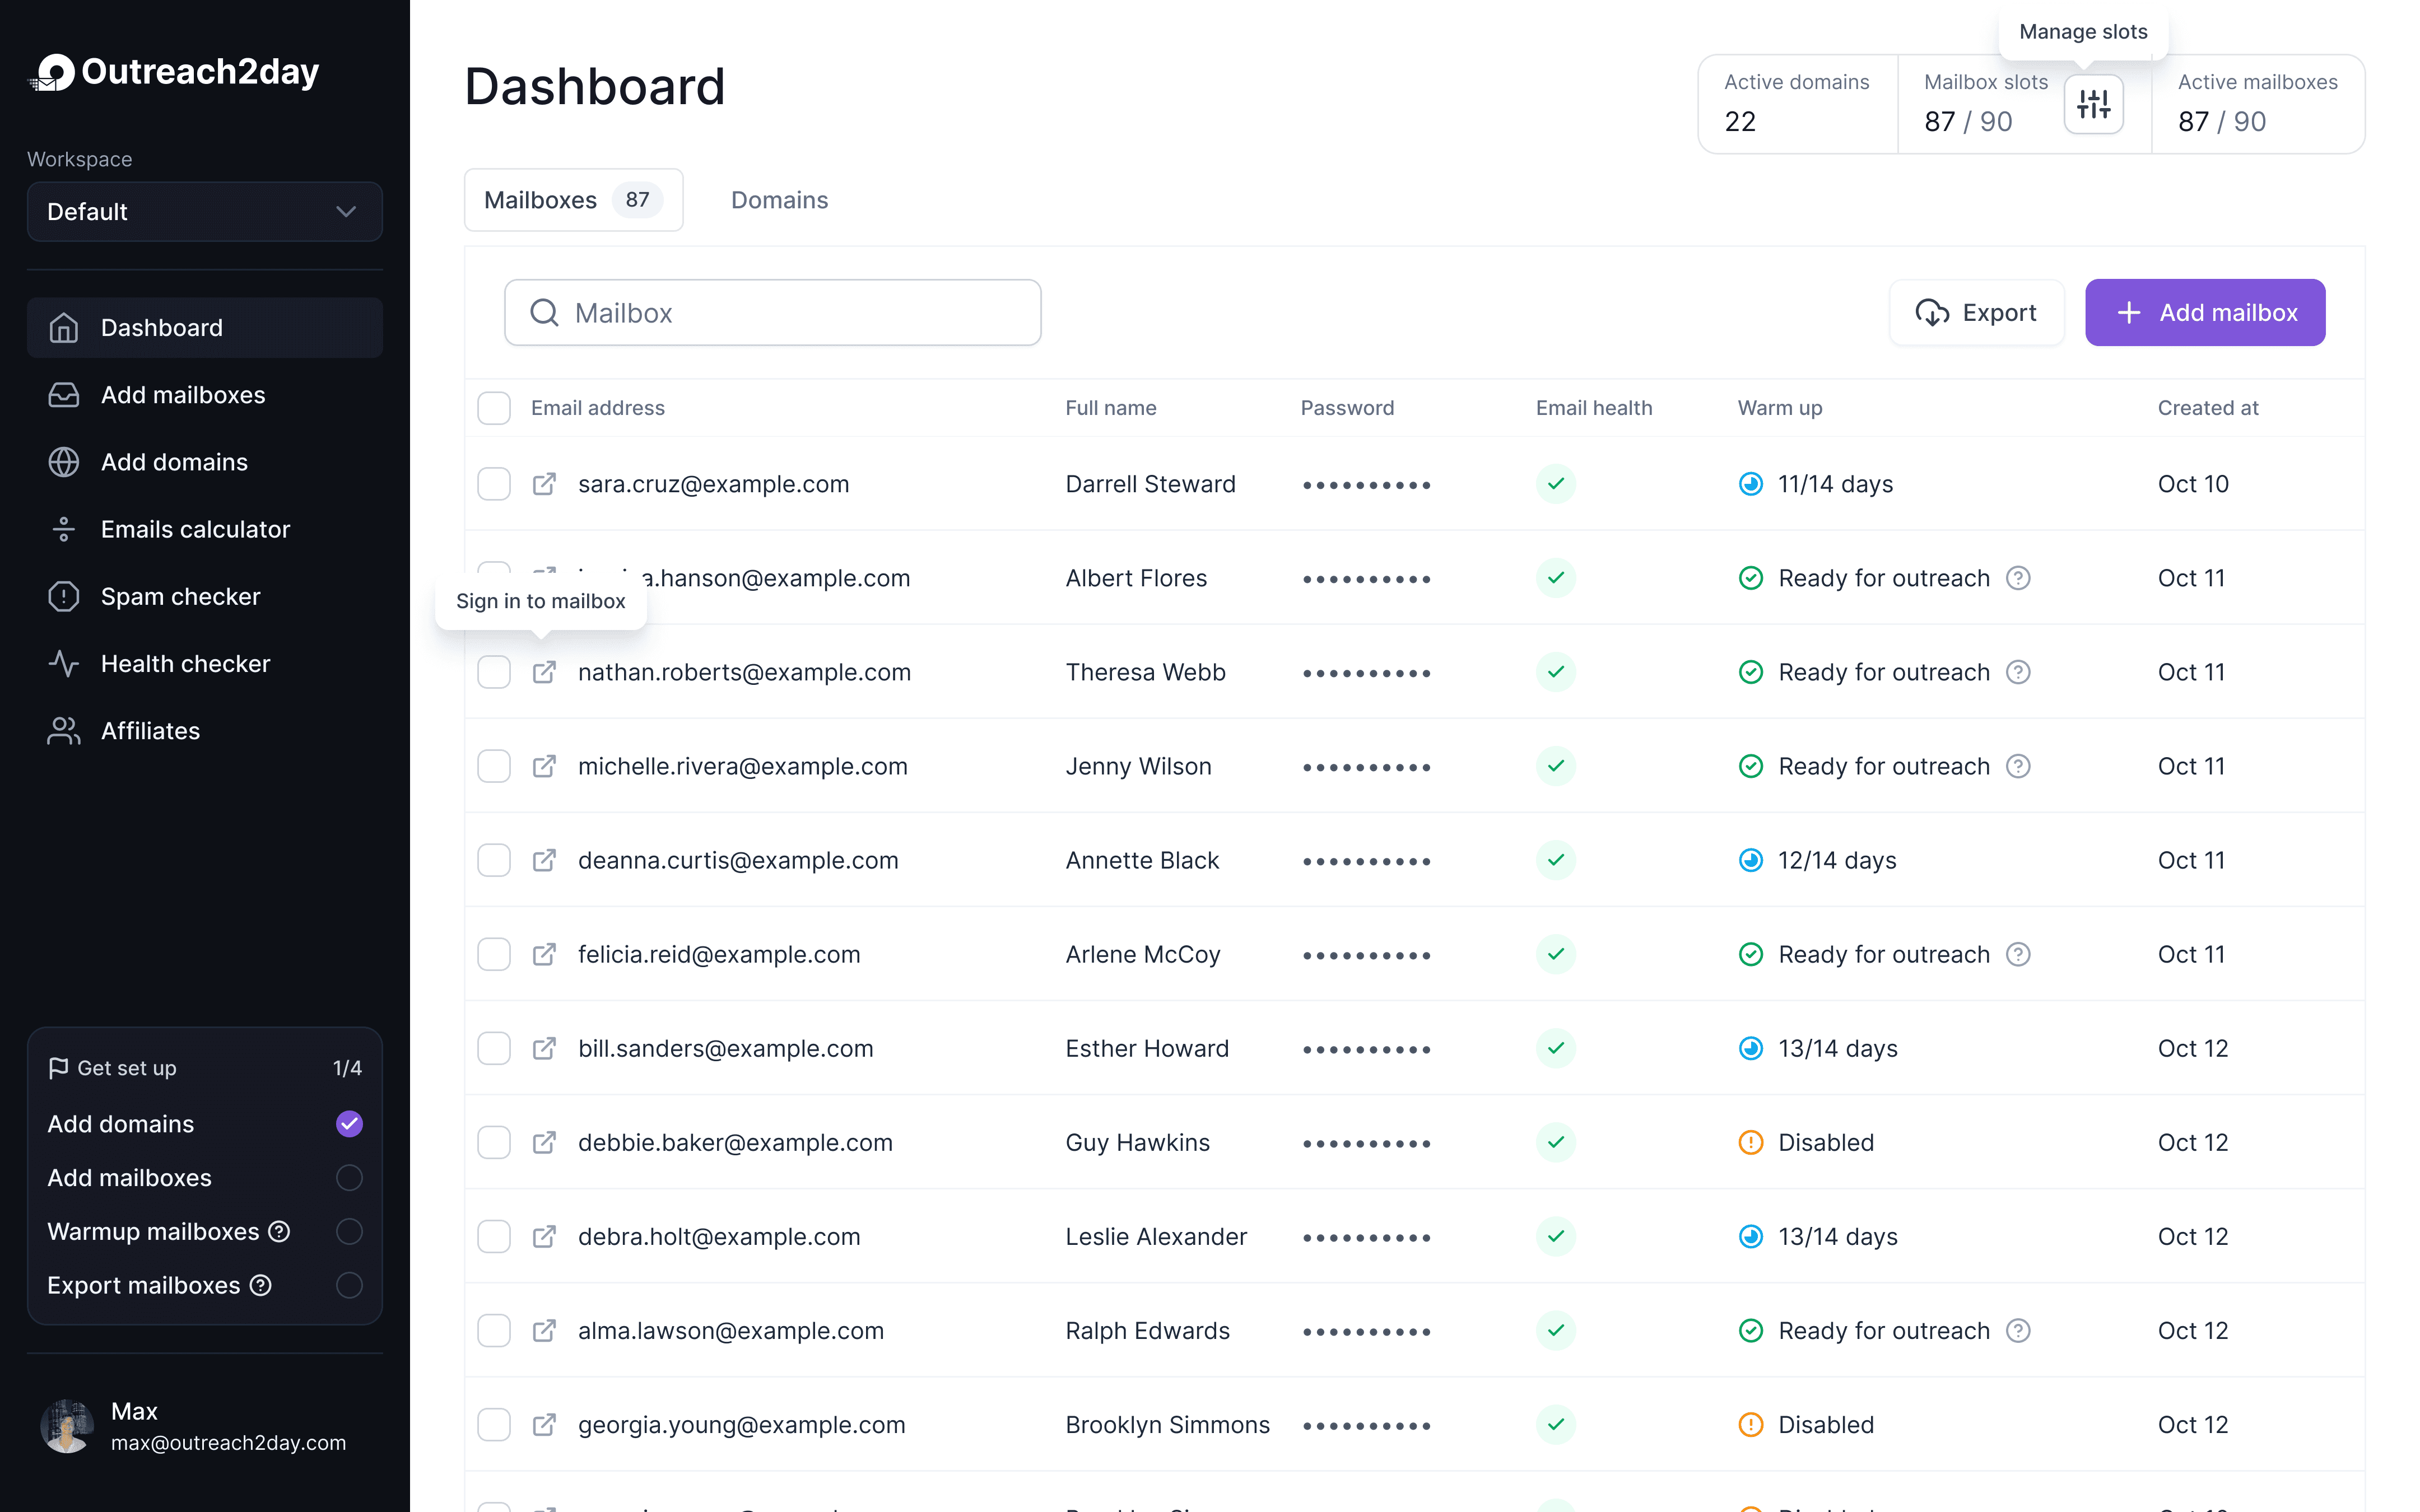Click the Add mailbox button
2420x1512 pixels.
(x=2204, y=313)
